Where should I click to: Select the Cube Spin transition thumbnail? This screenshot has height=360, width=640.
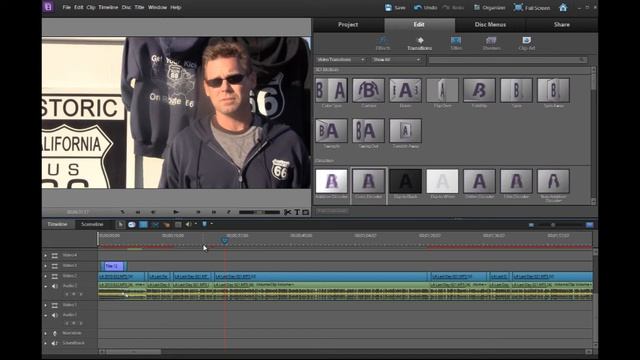(x=331, y=90)
